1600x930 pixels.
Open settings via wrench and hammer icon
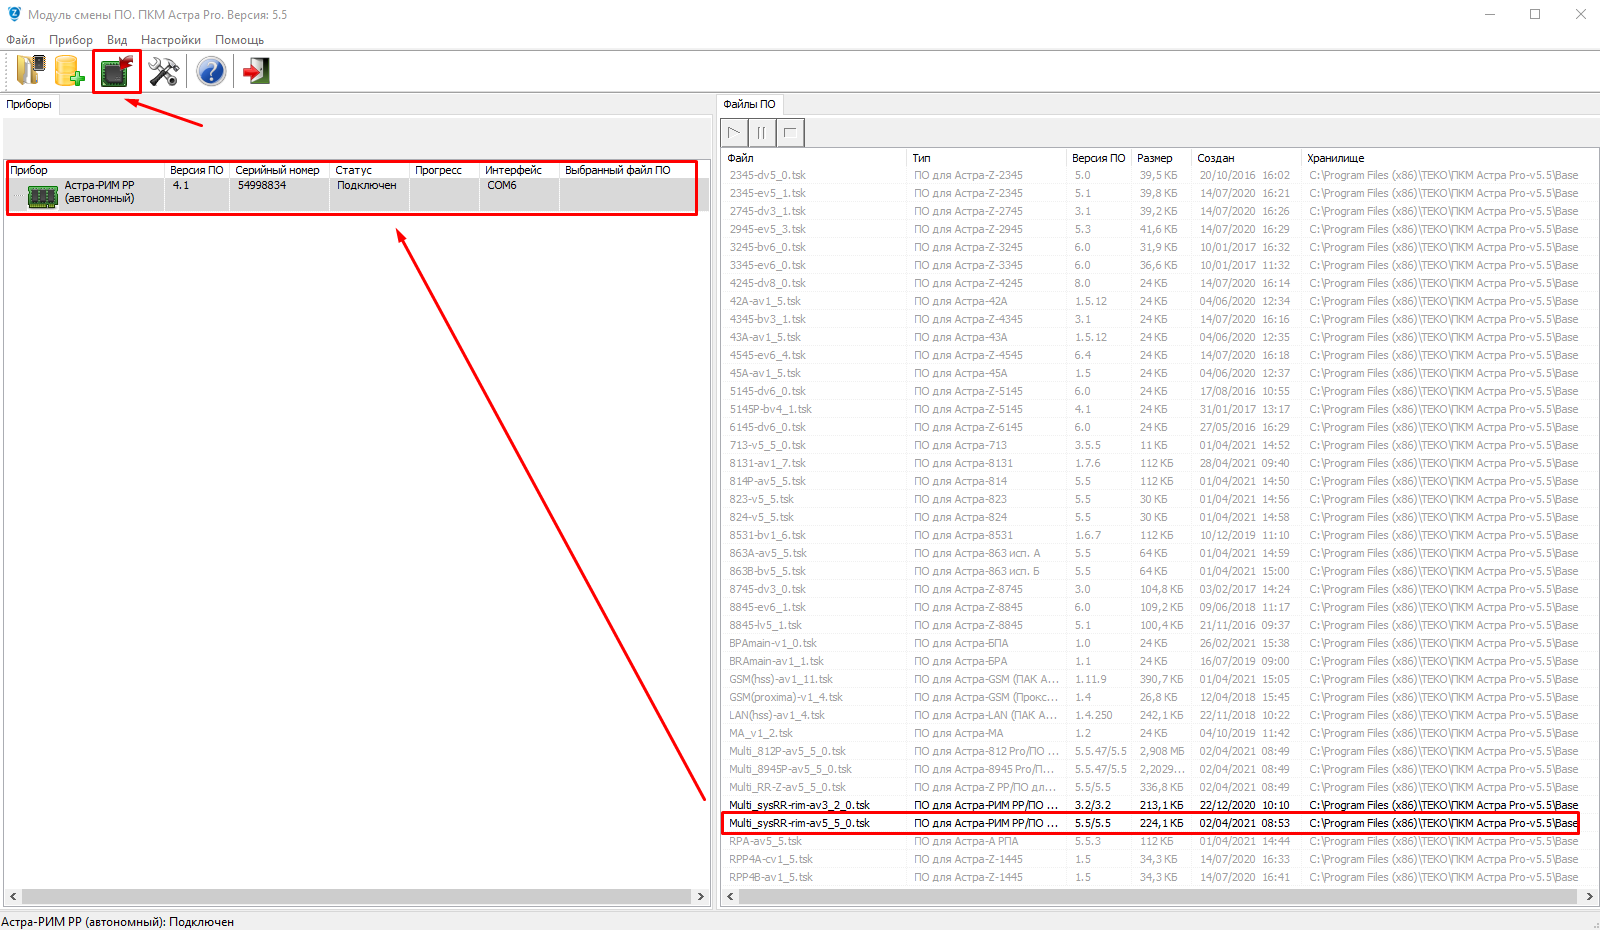click(x=163, y=71)
